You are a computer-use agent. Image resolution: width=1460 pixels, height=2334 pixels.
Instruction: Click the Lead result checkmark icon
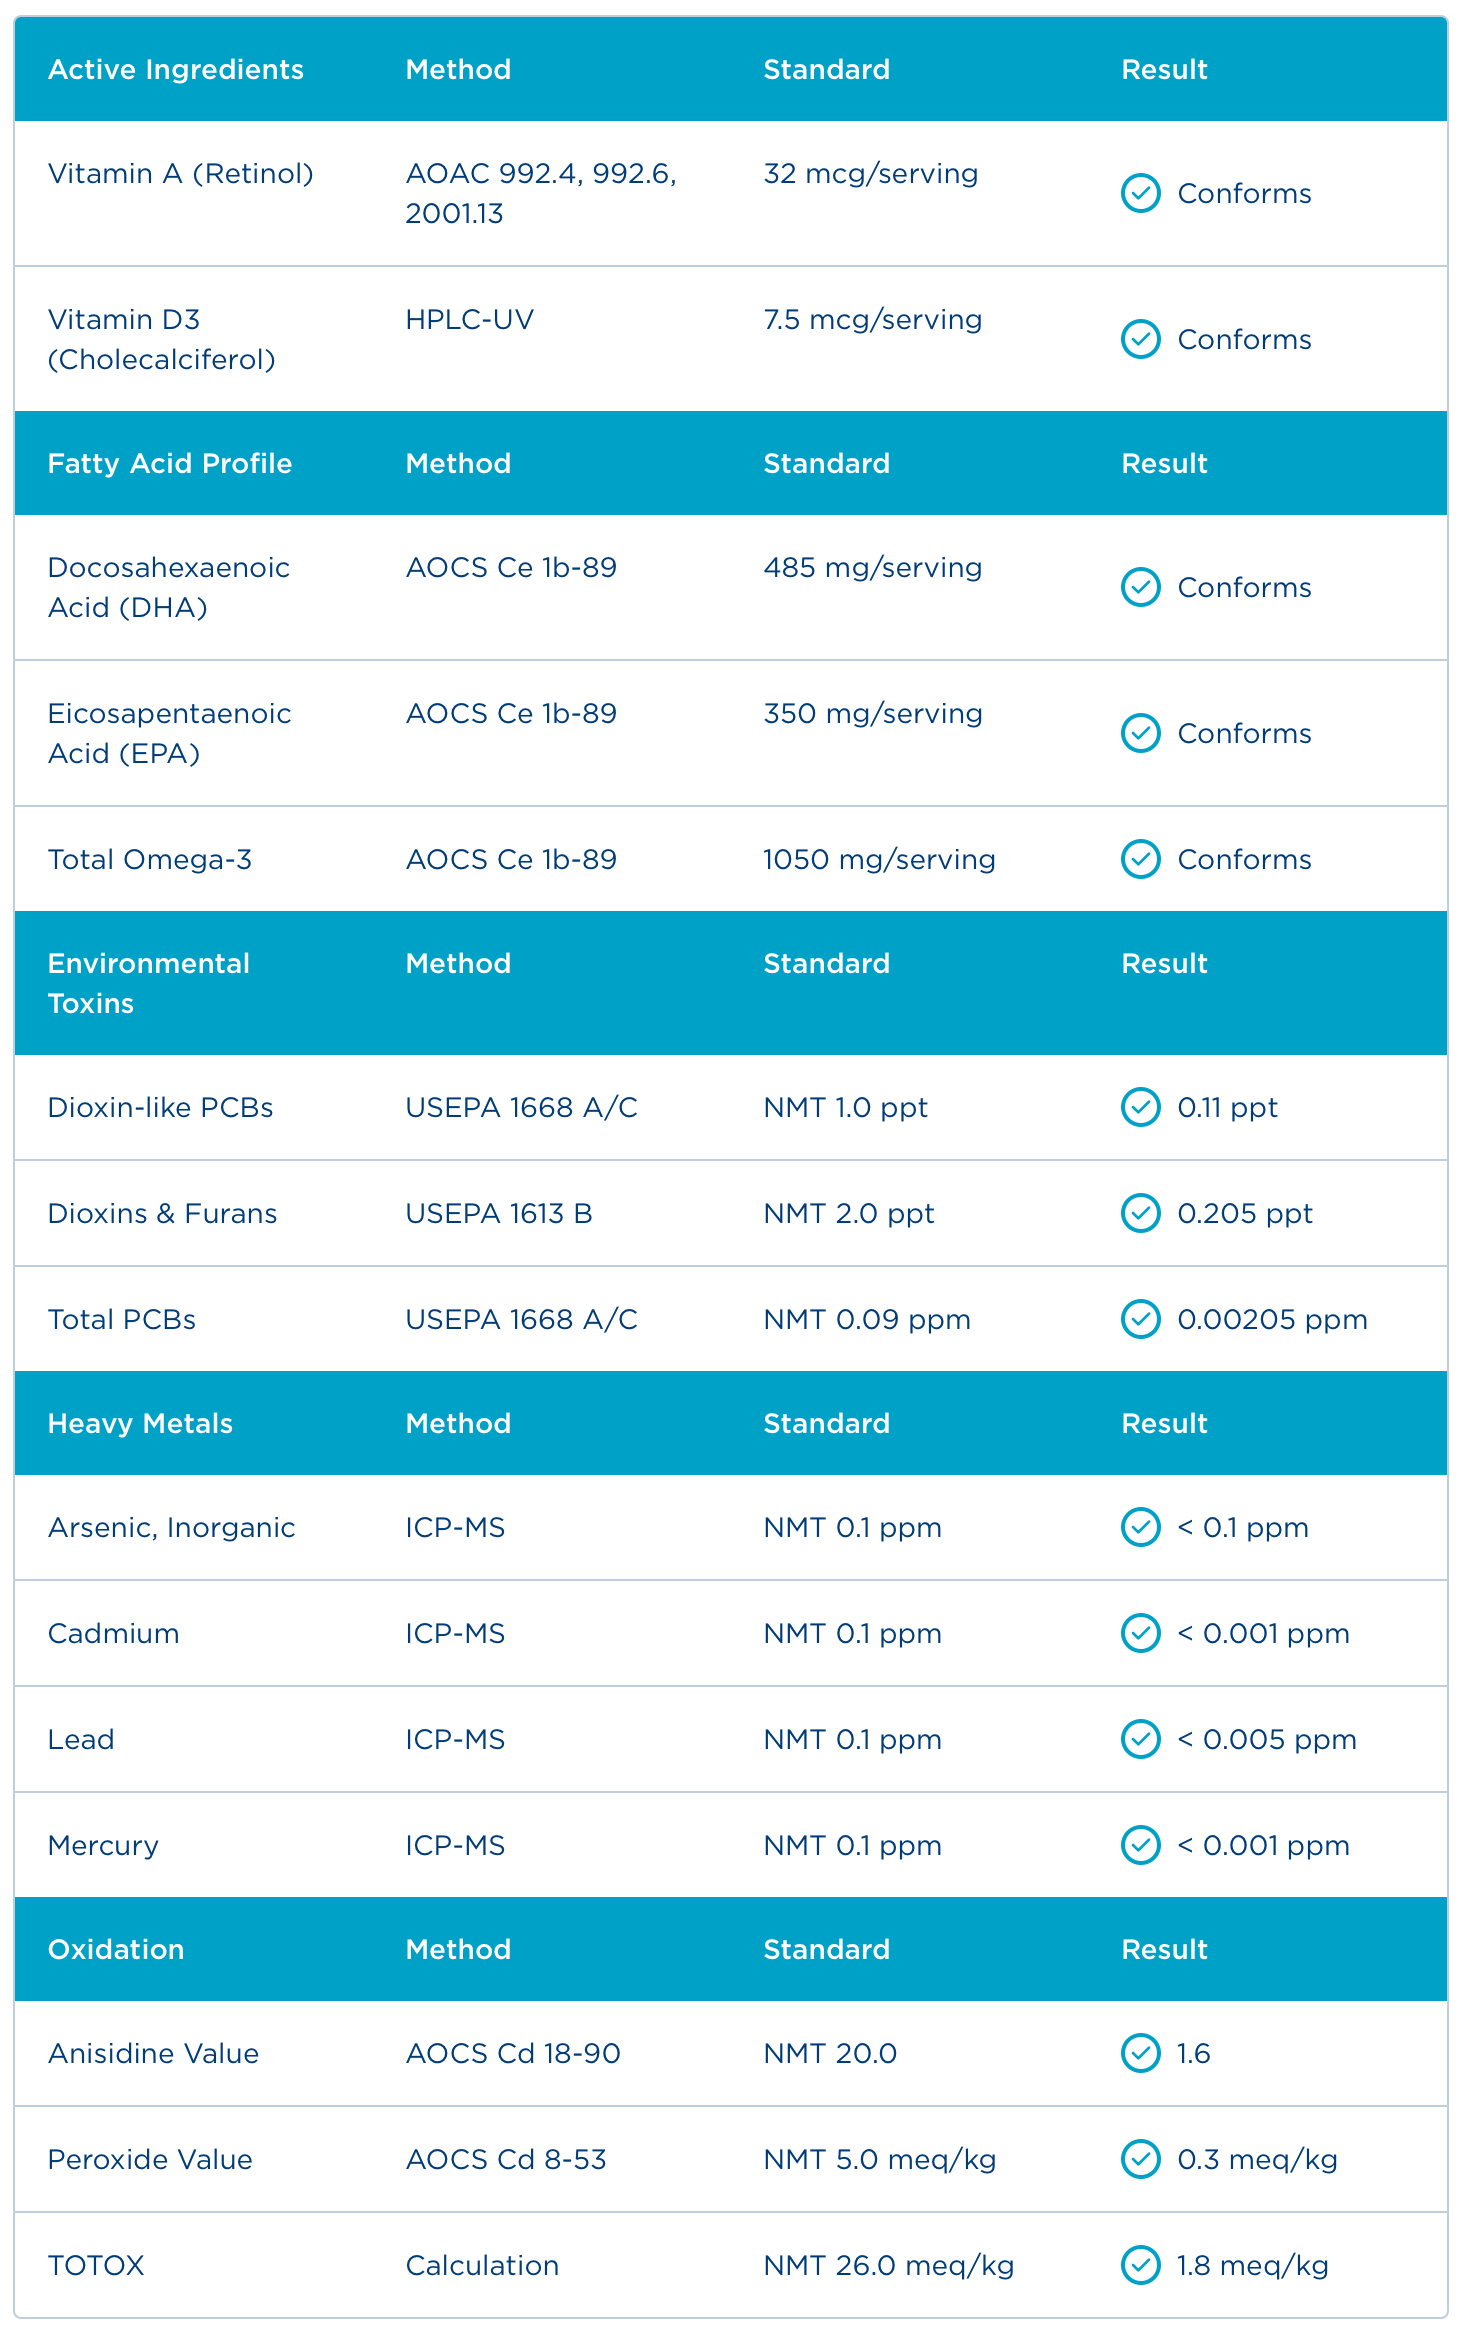coord(1140,1739)
